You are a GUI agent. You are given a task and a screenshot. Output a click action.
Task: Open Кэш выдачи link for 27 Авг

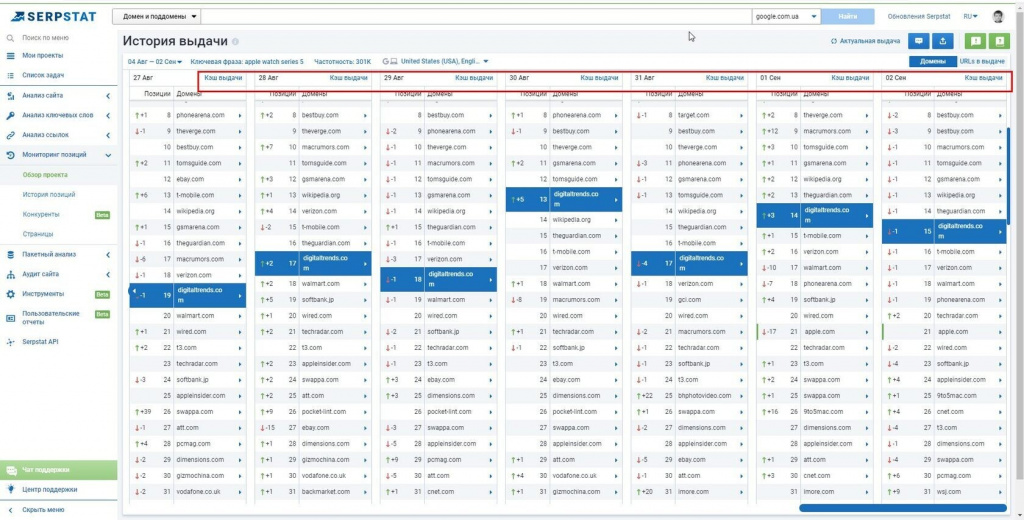pyautogui.click(x=223, y=77)
